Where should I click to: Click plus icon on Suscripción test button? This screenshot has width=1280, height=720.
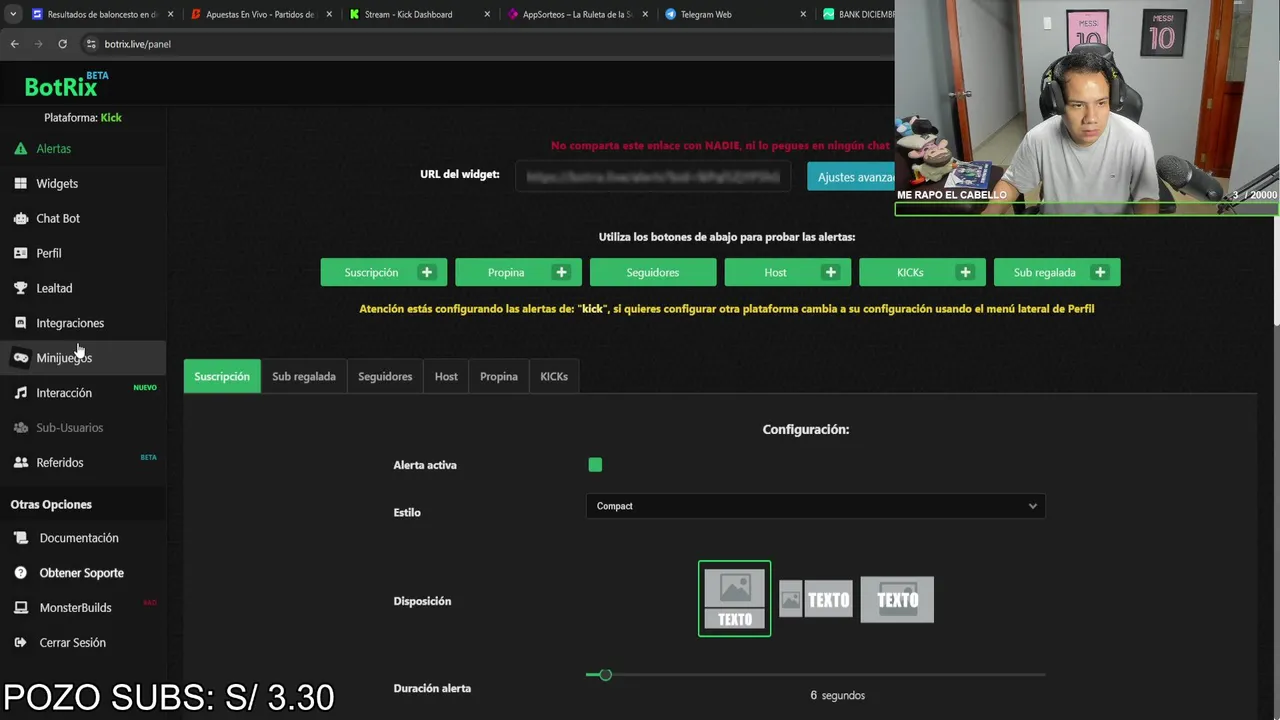pyautogui.click(x=427, y=272)
